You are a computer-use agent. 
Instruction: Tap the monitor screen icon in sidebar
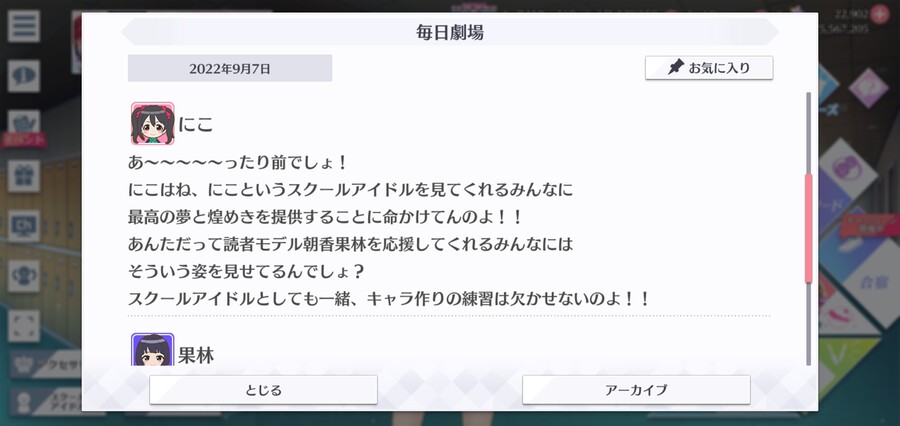pos(24,226)
